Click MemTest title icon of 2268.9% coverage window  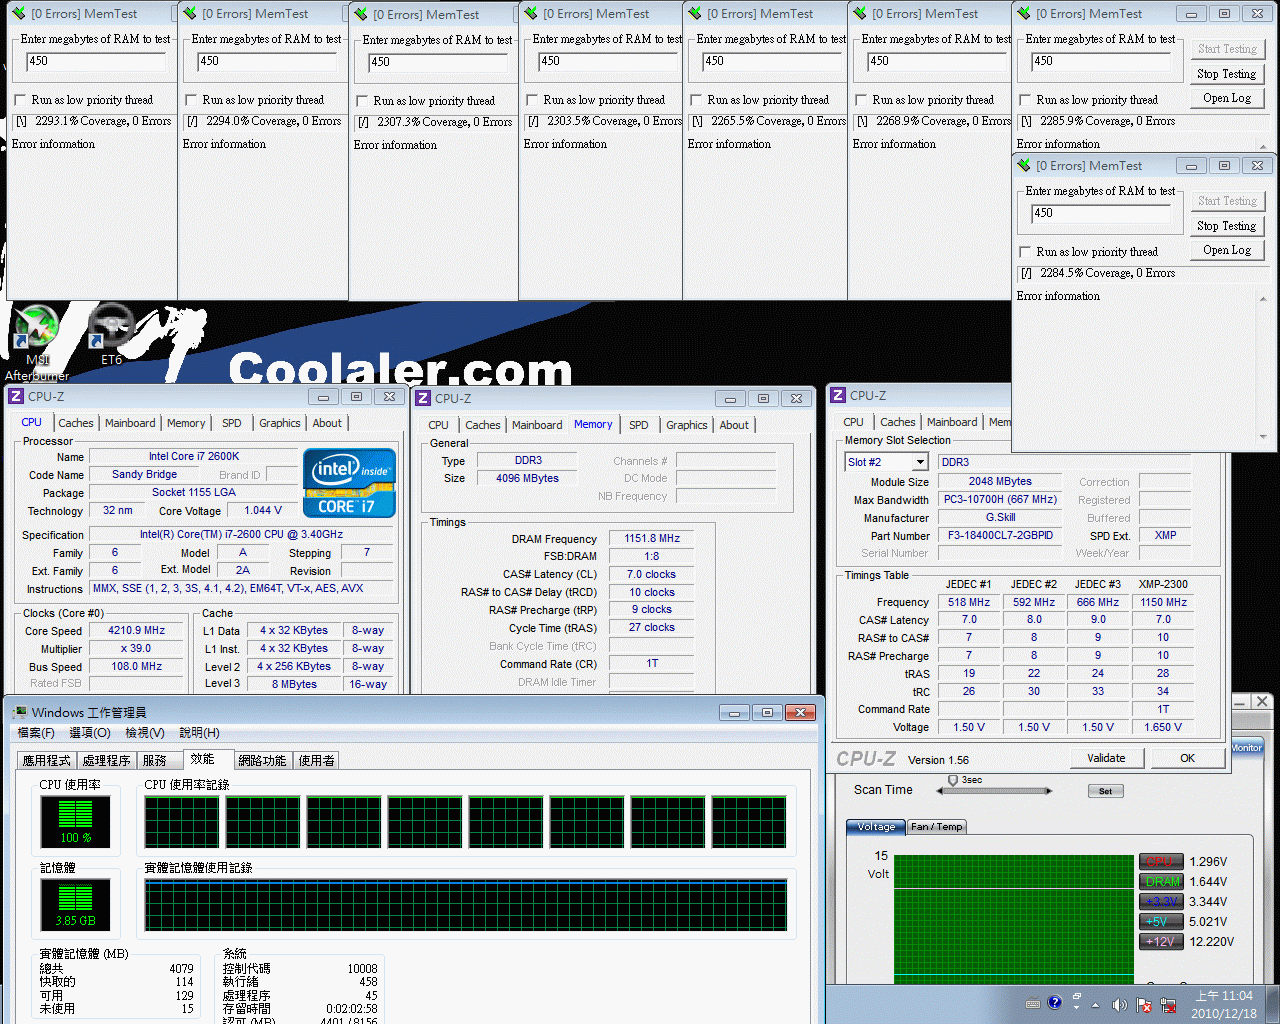(859, 13)
